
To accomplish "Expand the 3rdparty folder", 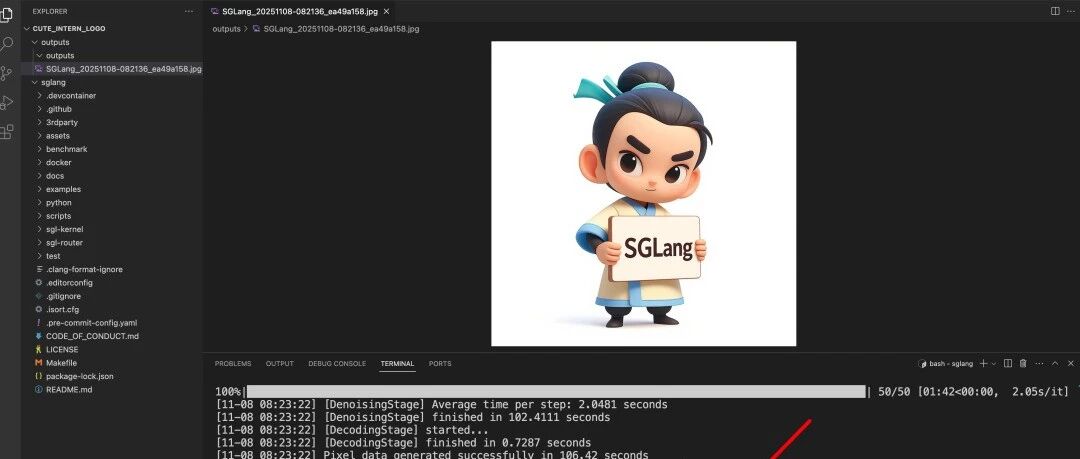I will point(61,122).
